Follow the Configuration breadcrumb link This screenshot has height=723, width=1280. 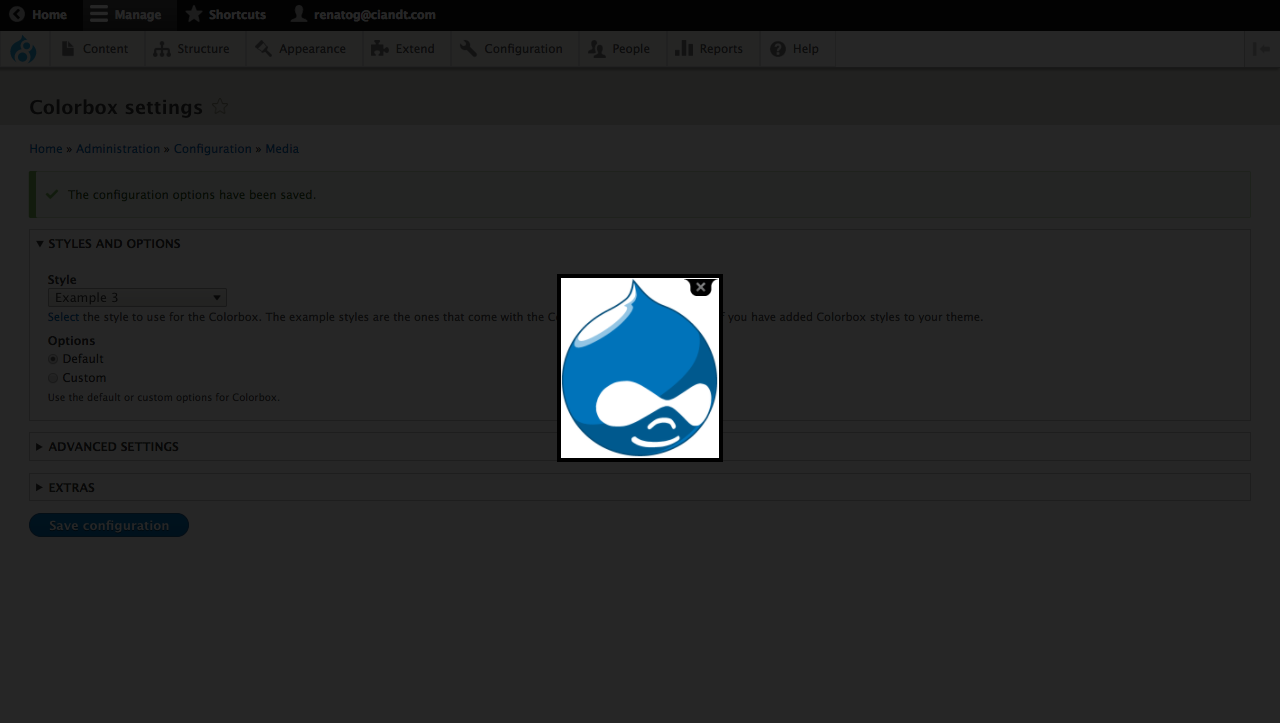213,149
